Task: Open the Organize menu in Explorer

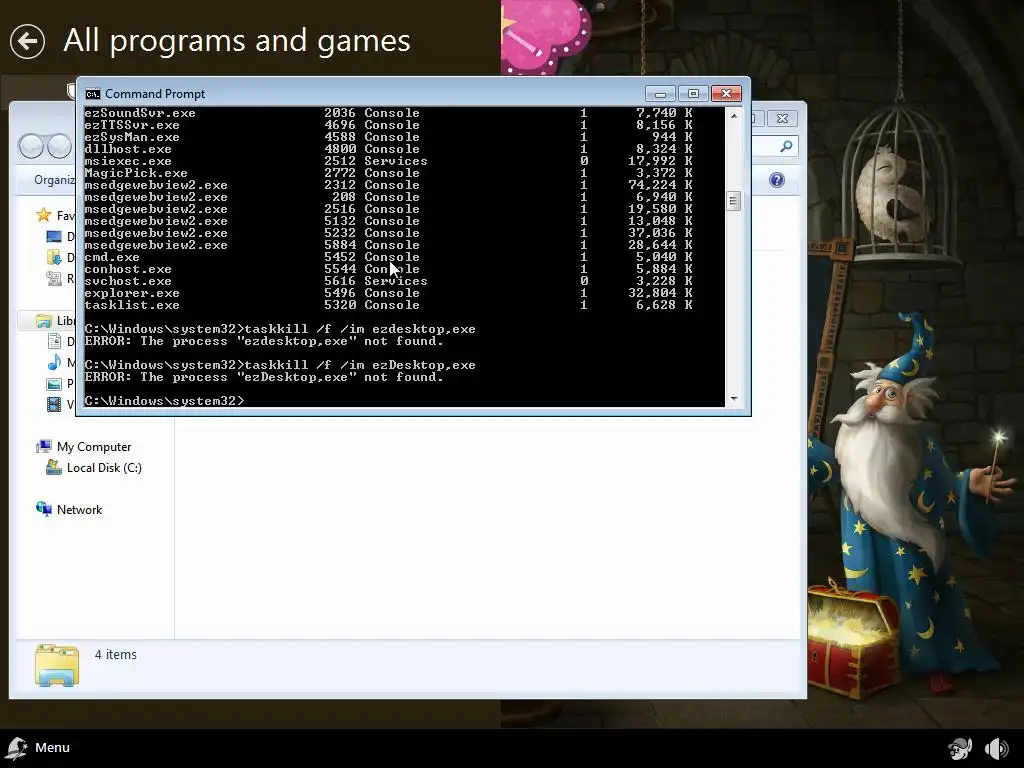Action: 54,180
